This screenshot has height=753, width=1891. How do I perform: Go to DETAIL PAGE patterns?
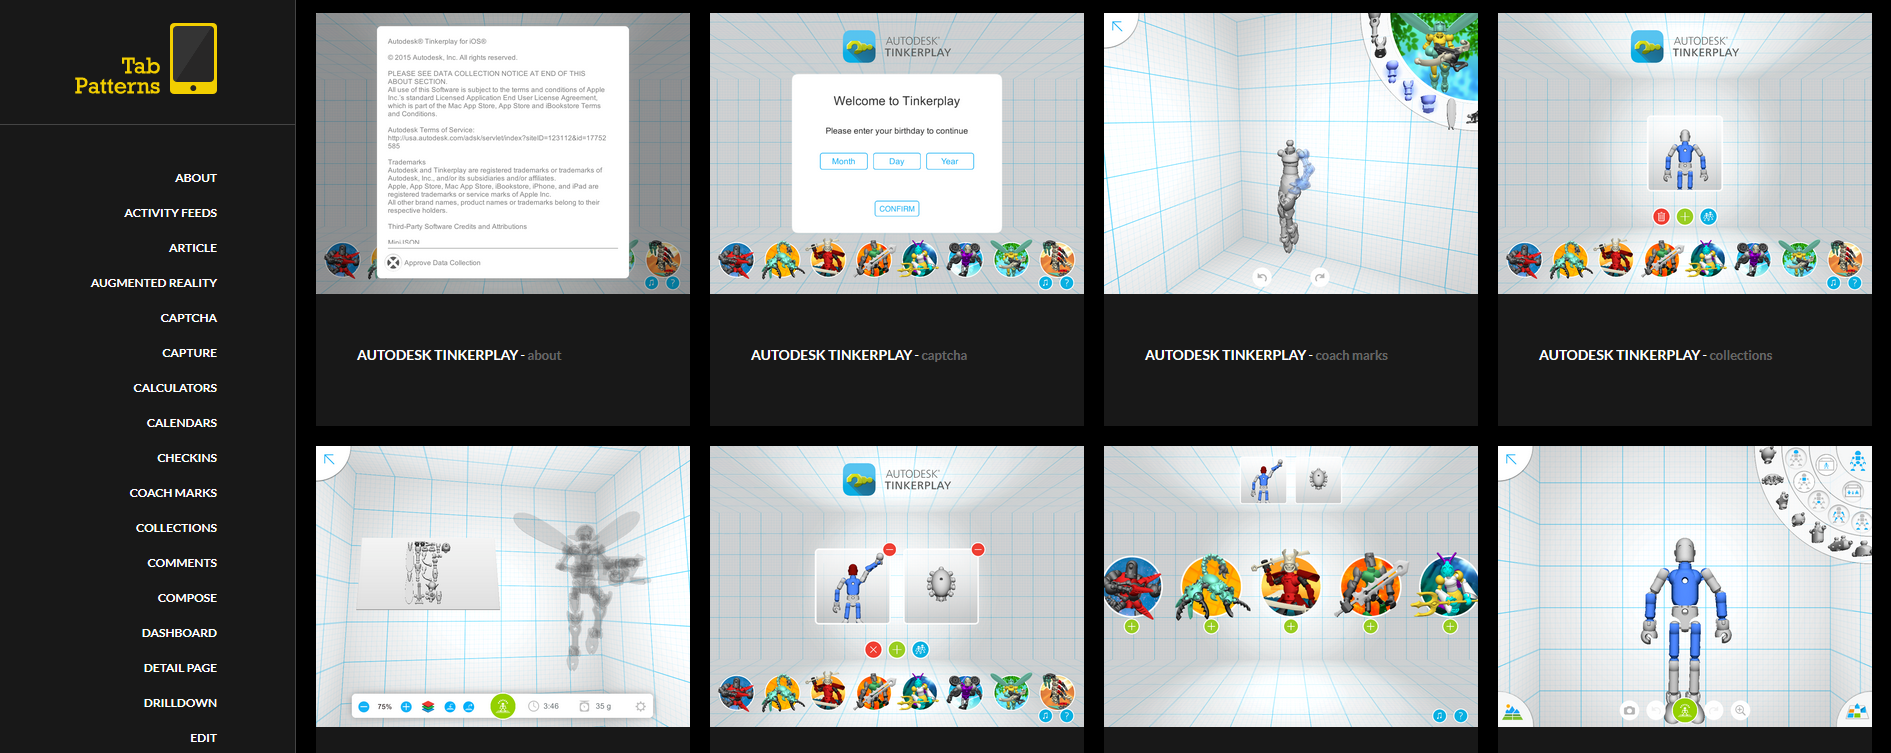coord(180,668)
